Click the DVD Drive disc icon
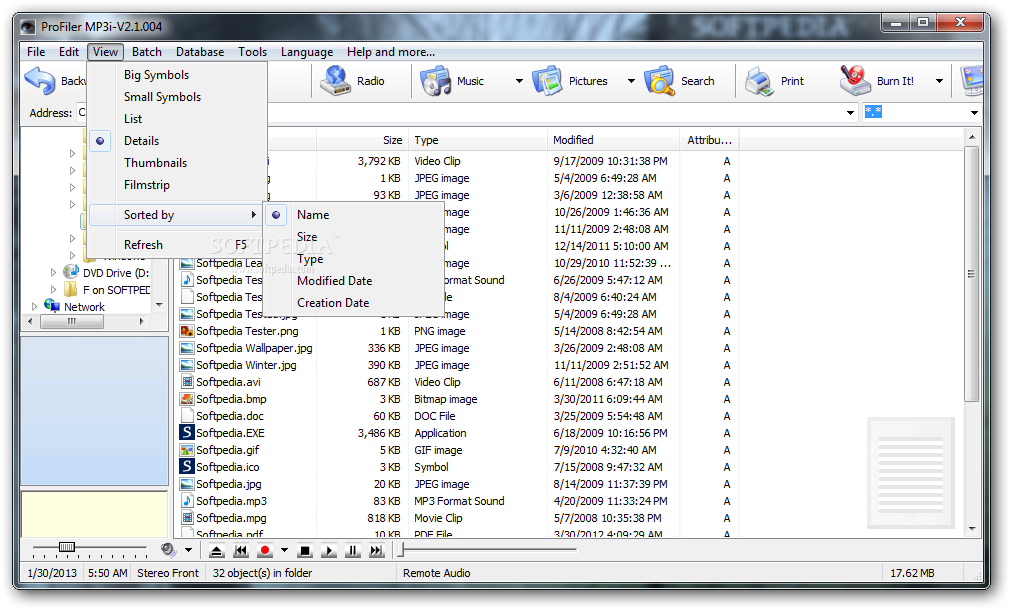1011x610 pixels. pos(71,272)
